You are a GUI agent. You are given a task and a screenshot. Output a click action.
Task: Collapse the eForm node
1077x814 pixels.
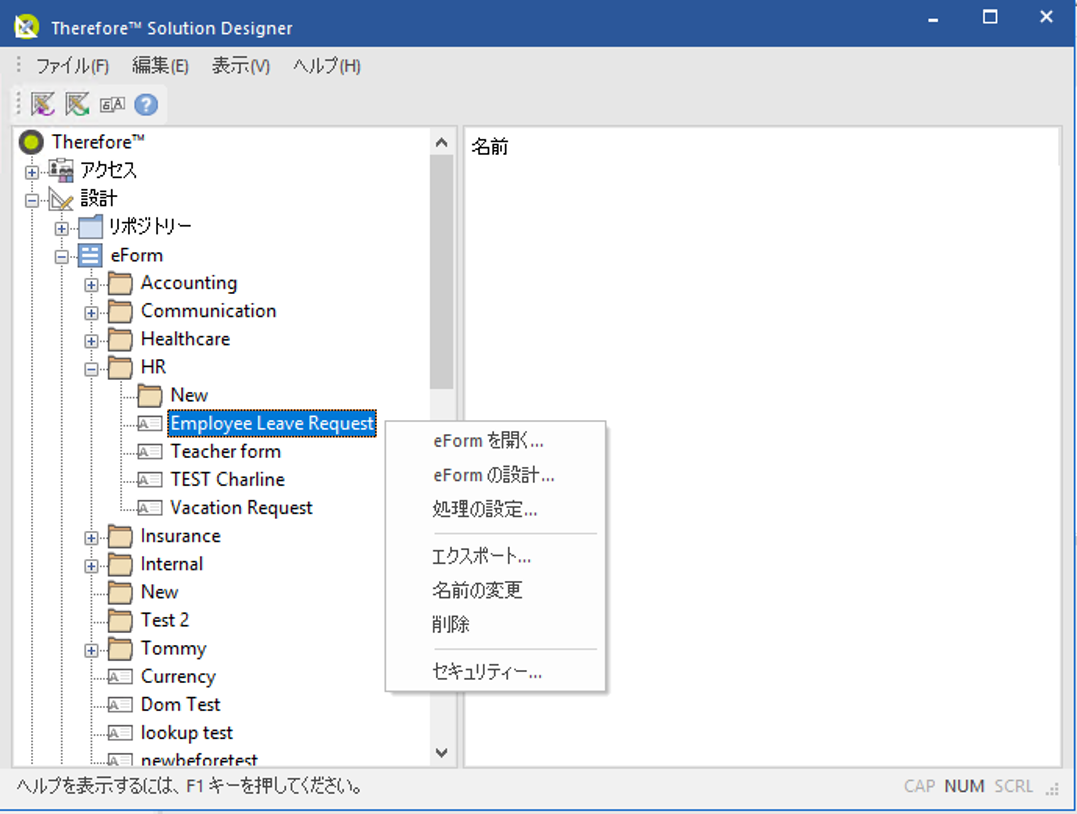tap(62, 257)
